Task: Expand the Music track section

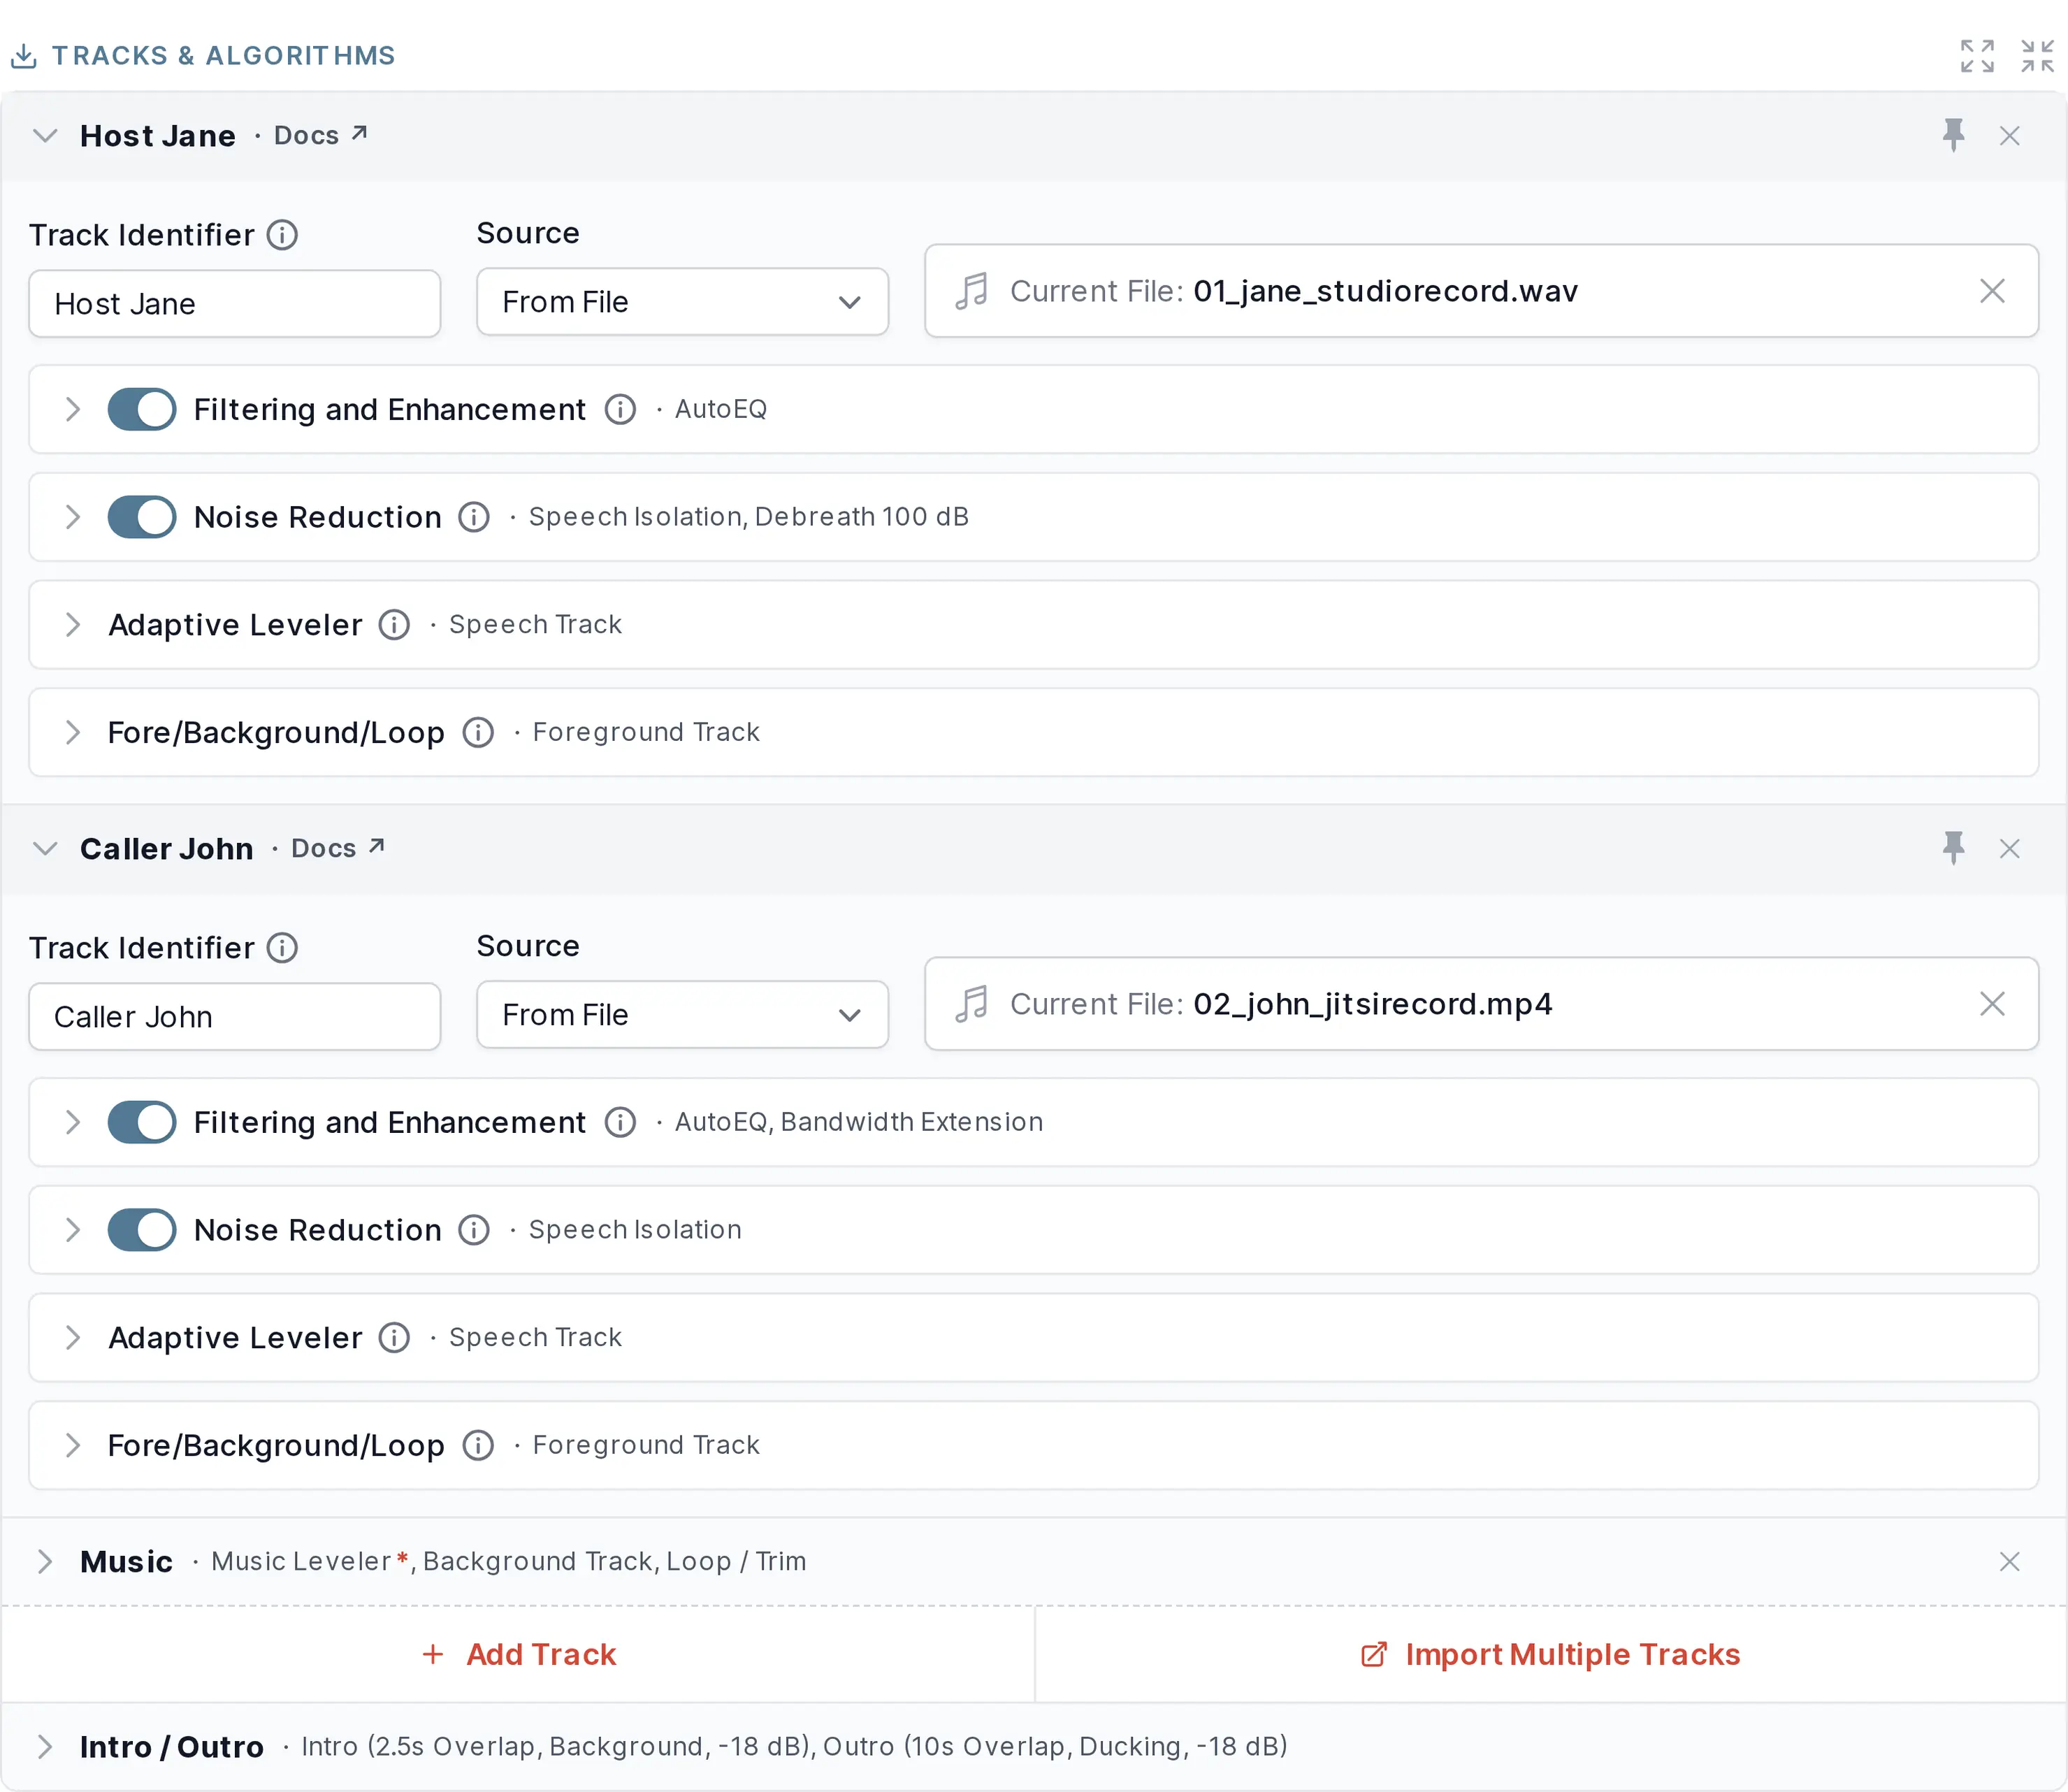Action: click(44, 1561)
